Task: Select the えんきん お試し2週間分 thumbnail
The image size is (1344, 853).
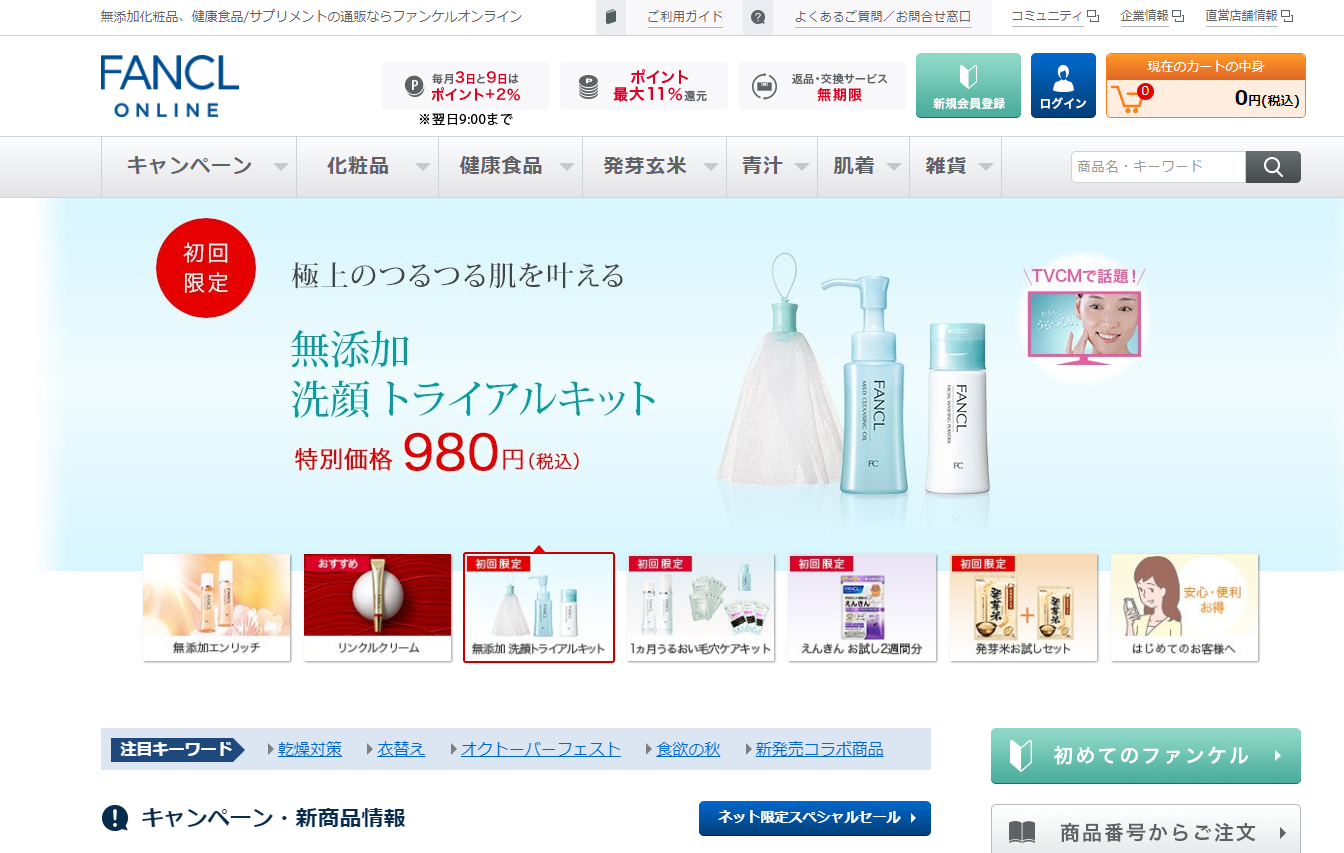Action: 862,607
